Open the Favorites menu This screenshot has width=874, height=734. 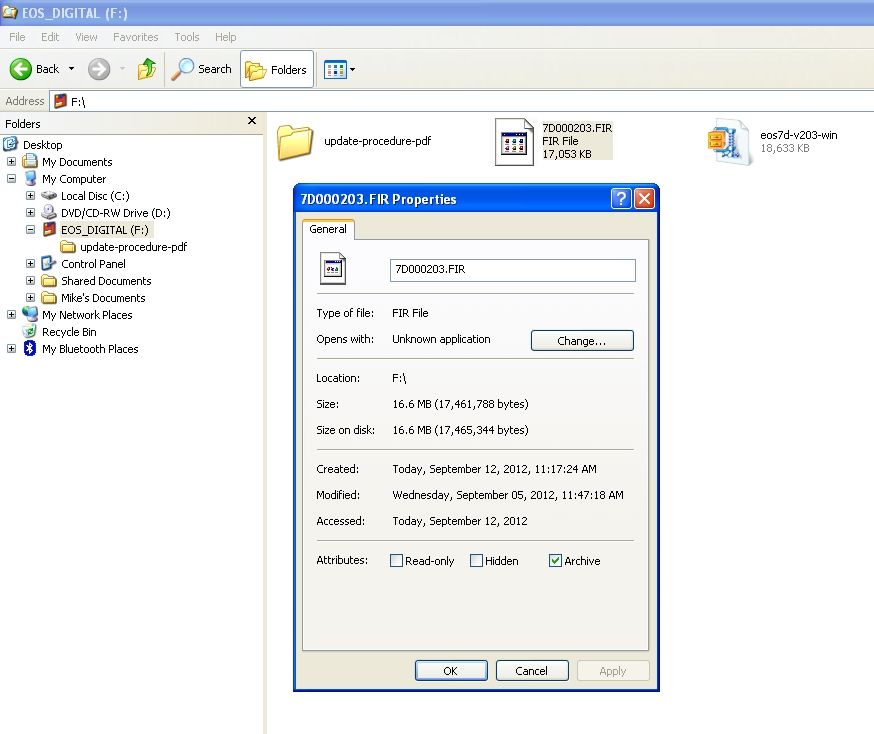tap(135, 37)
